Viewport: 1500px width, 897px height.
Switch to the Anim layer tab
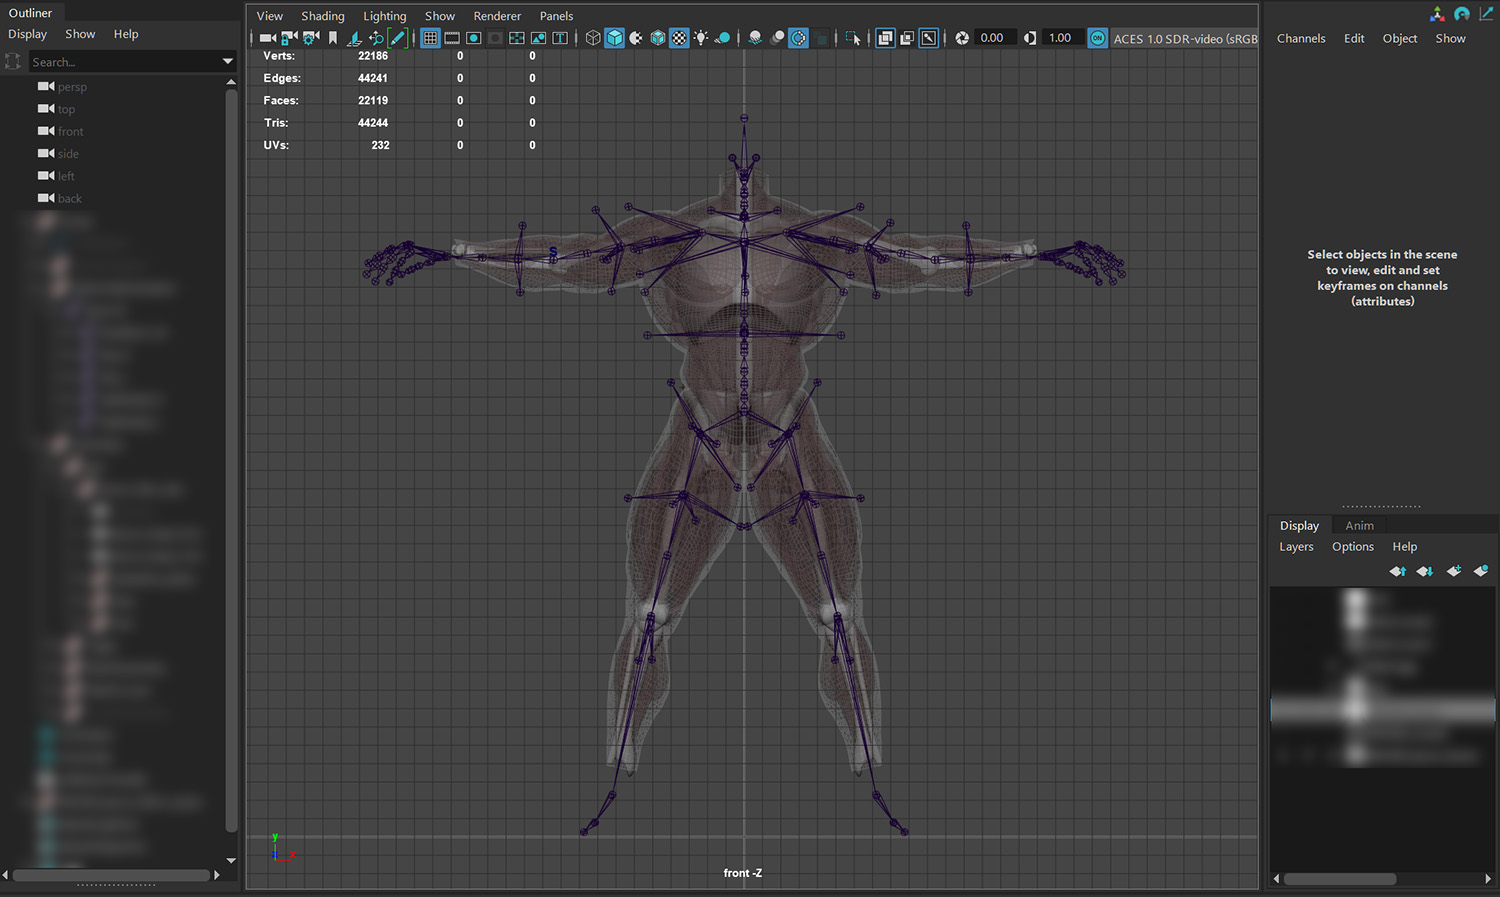[1359, 526]
